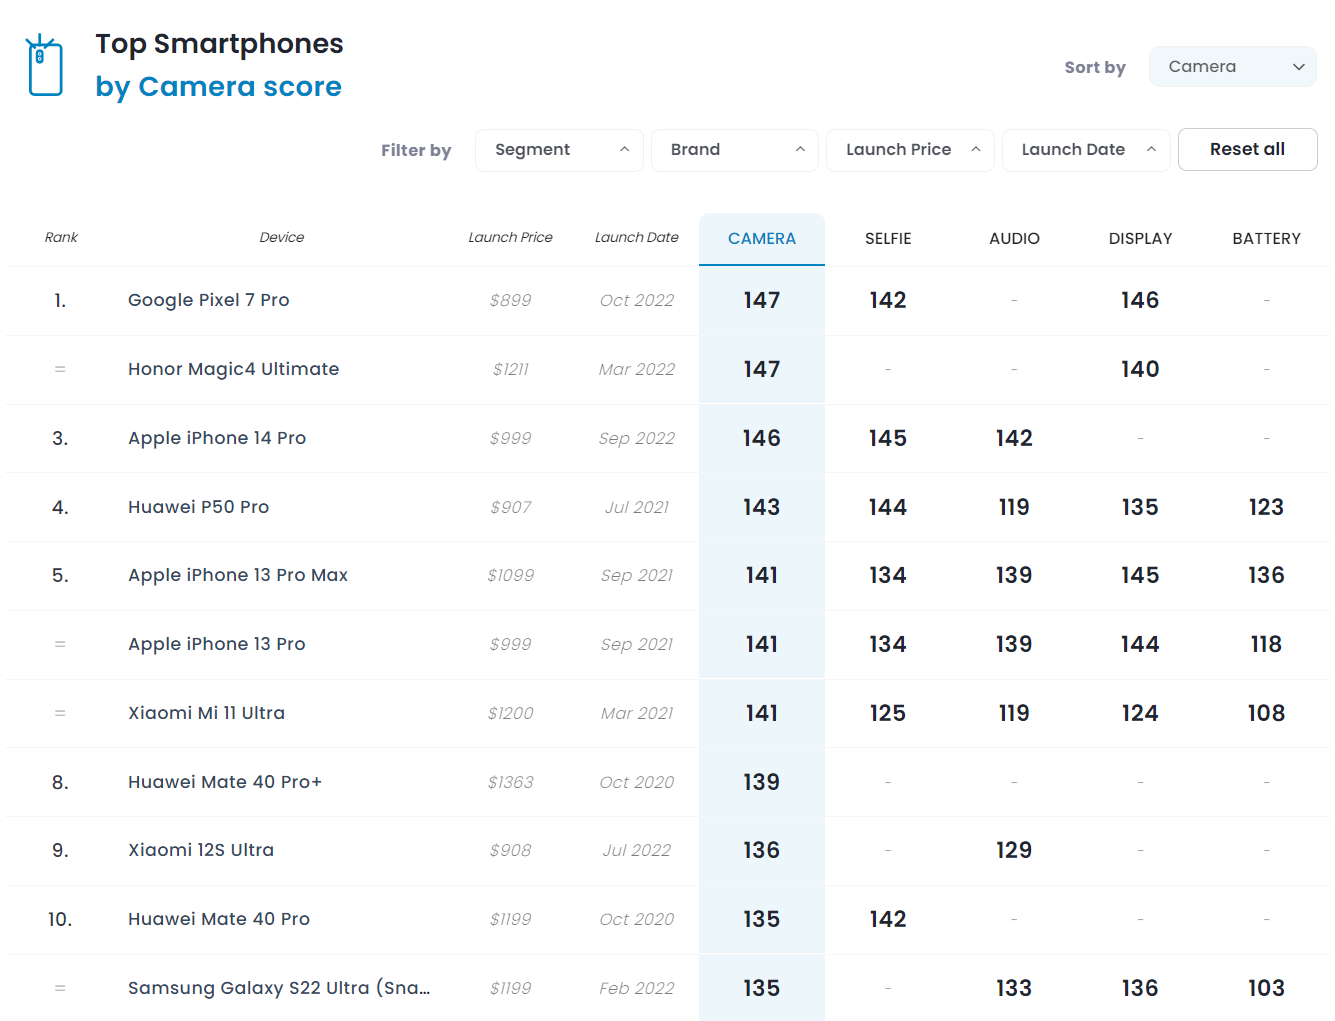Open the Honor Magic4 Ultimate entry
The height and width of the screenshot is (1021, 1335).
pyautogui.click(x=234, y=369)
